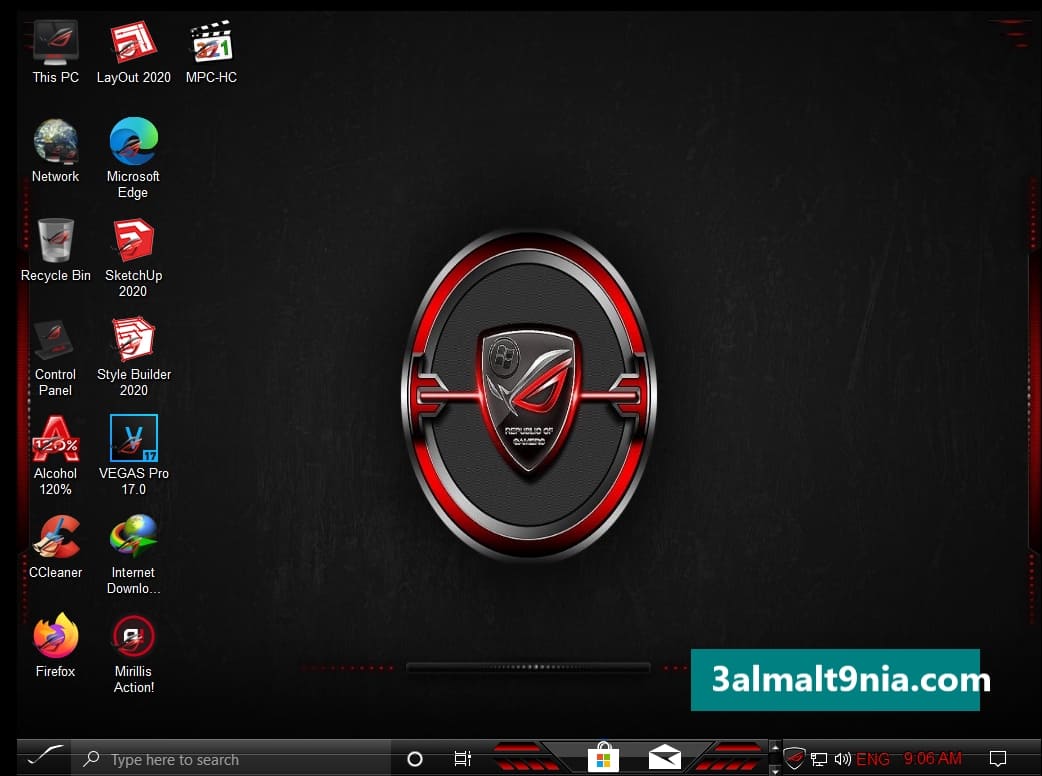This screenshot has height=776, width=1042.
Task: Open Mirillis Action! recorder icon
Action: 133,653
